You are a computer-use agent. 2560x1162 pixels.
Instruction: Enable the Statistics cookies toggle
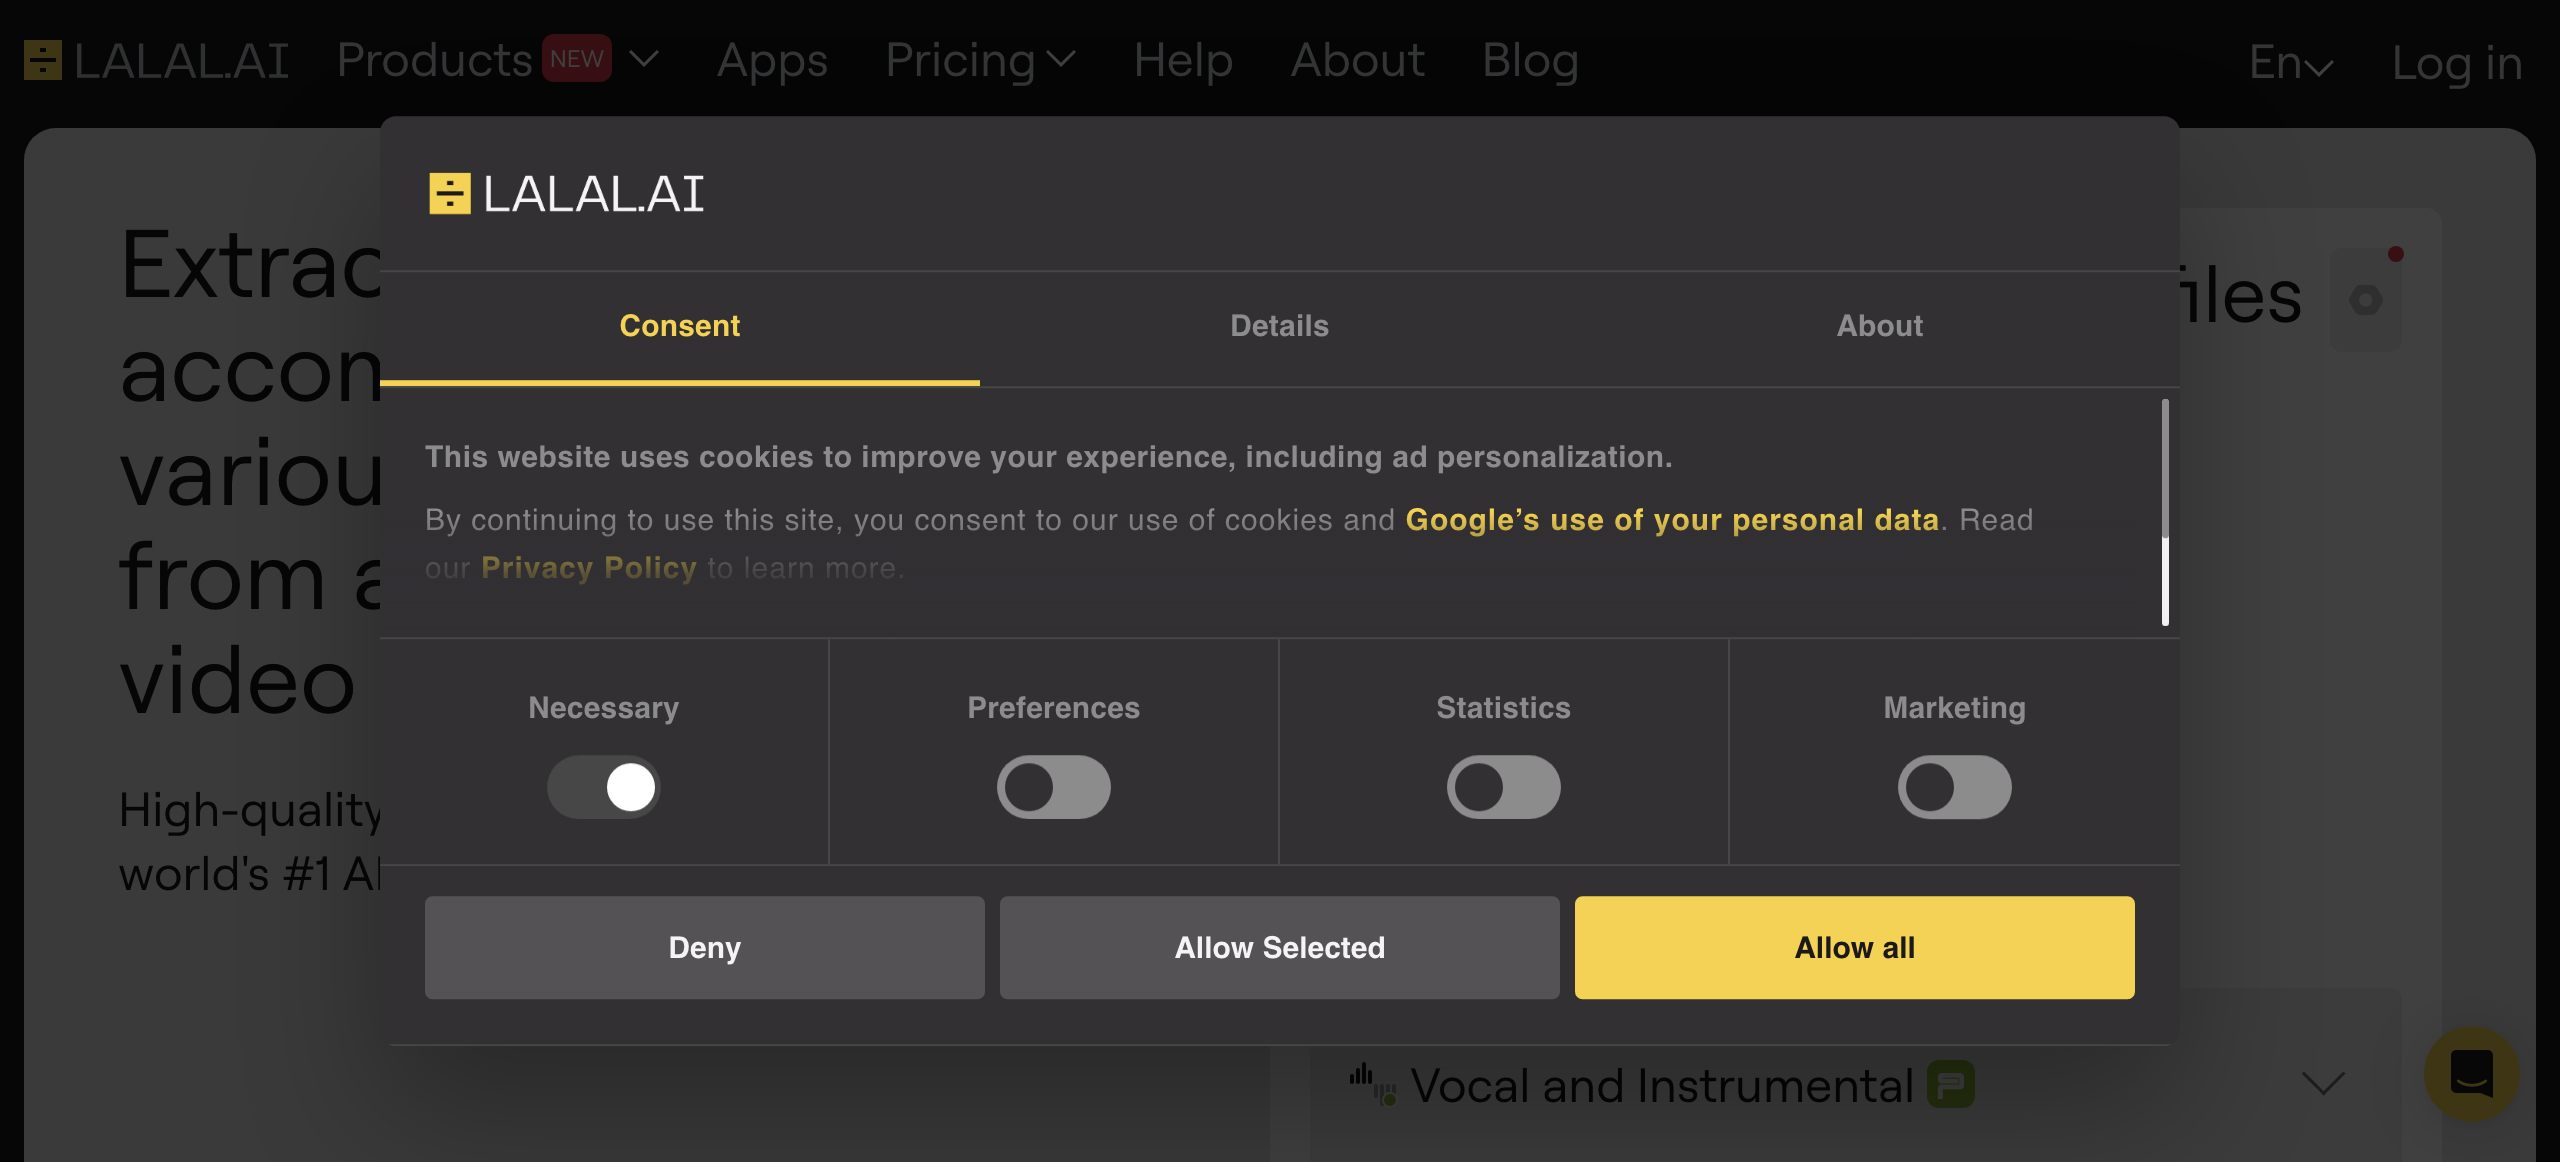(1503, 787)
